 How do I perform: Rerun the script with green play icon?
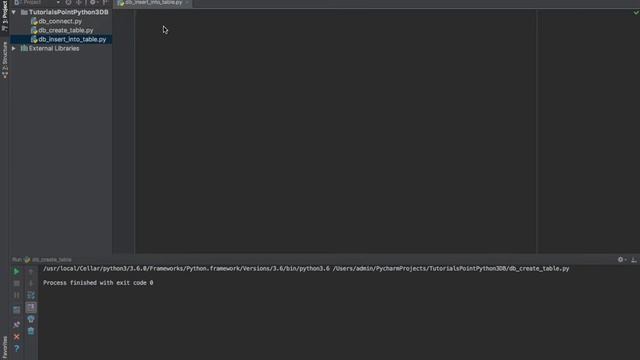click(x=16, y=271)
